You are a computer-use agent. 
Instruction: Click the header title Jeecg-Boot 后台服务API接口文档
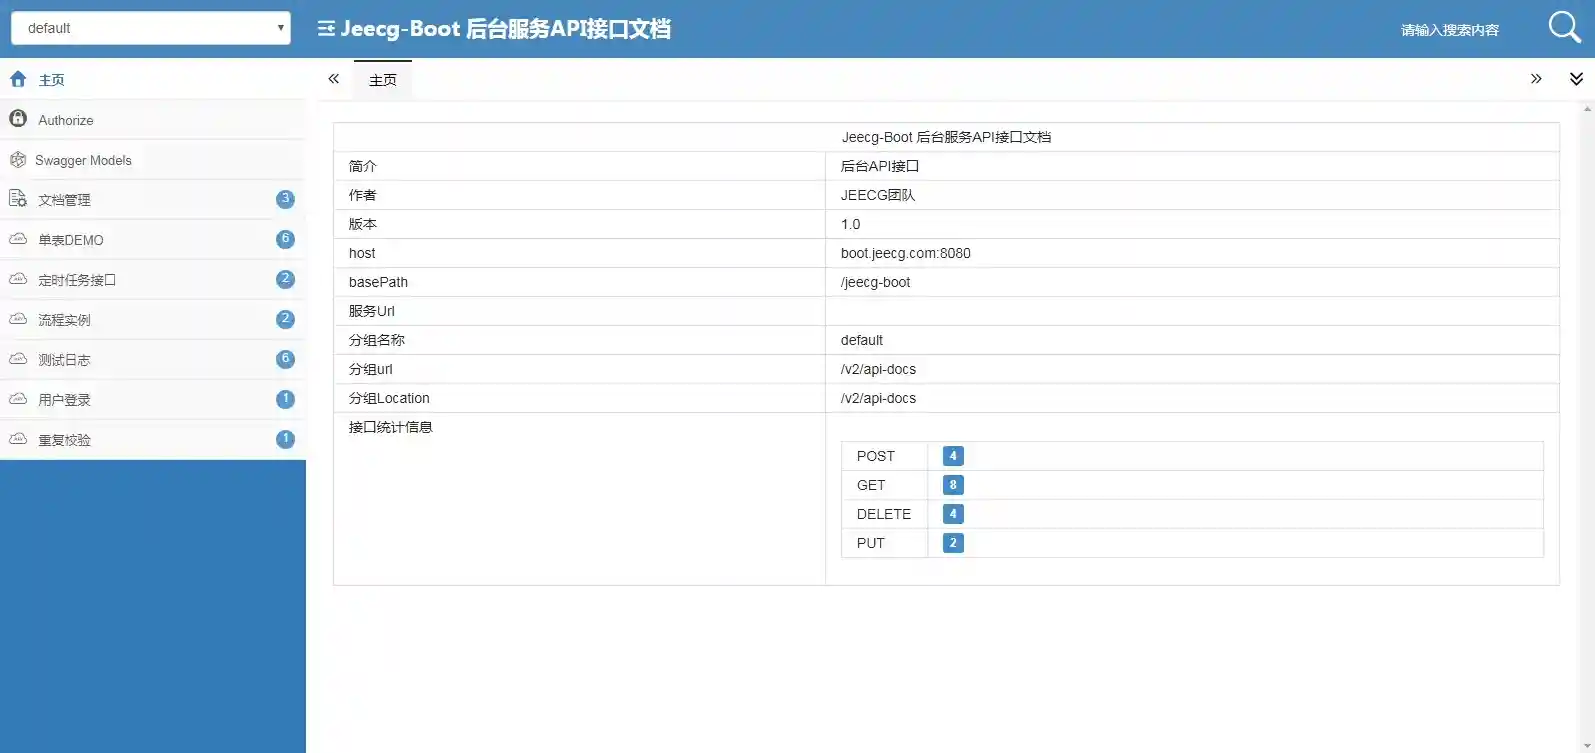point(505,29)
